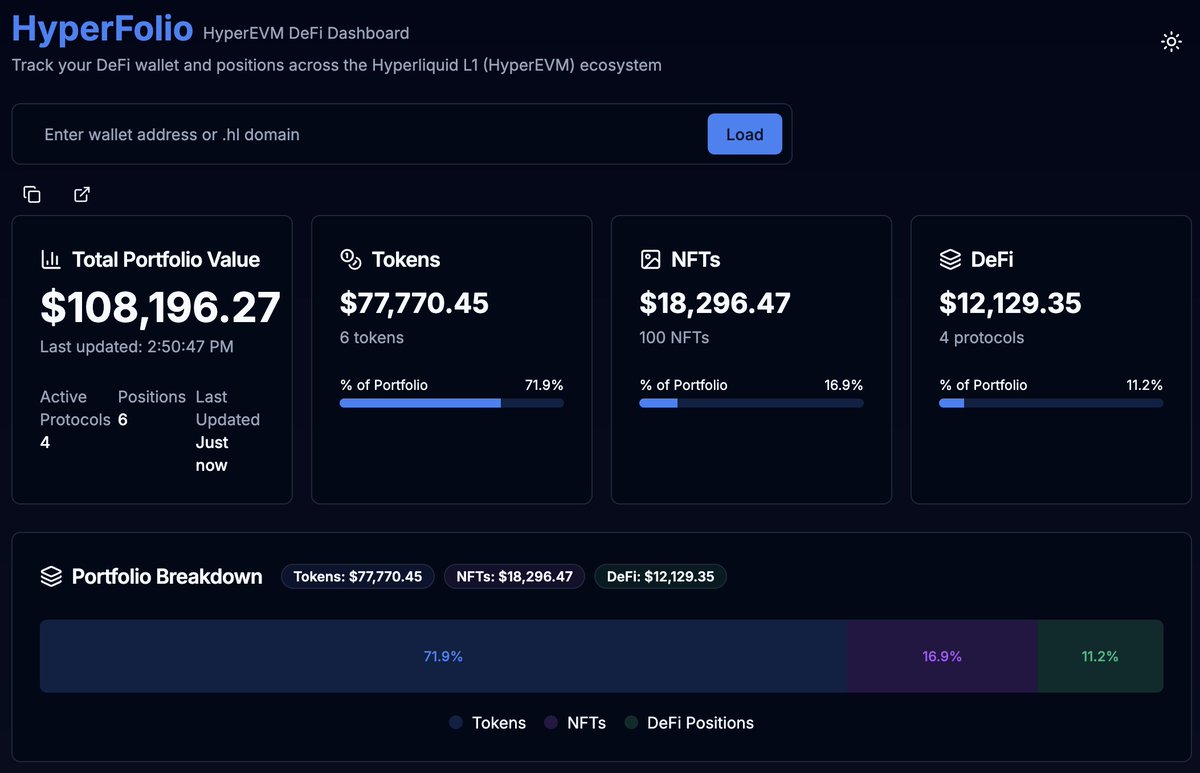
Task: Click the NFTs card progress bar
Action: pyautogui.click(x=751, y=403)
